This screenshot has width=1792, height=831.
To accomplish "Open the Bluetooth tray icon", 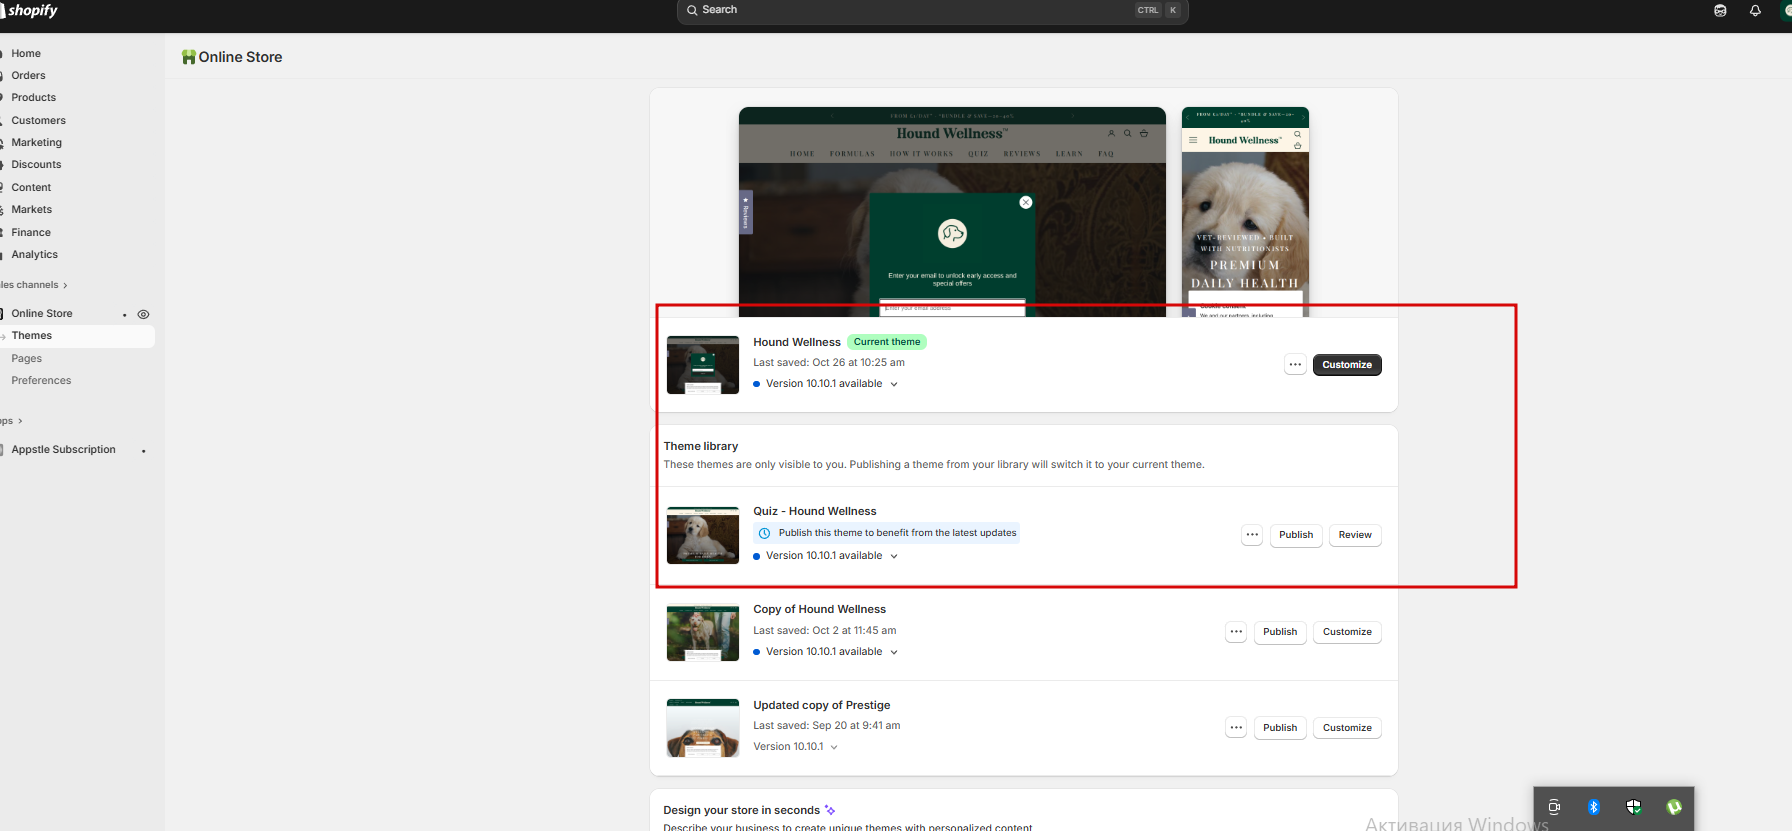I will tap(1594, 807).
